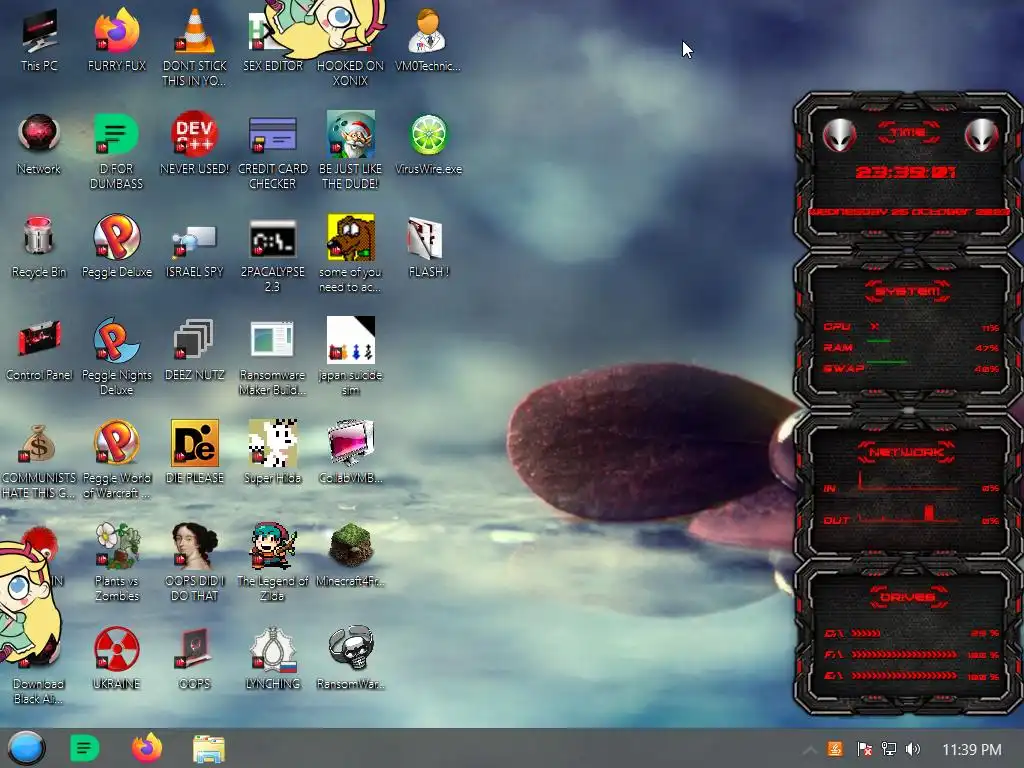Click the left alien head in widget
1024x768 pixels.
pos(839,136)
